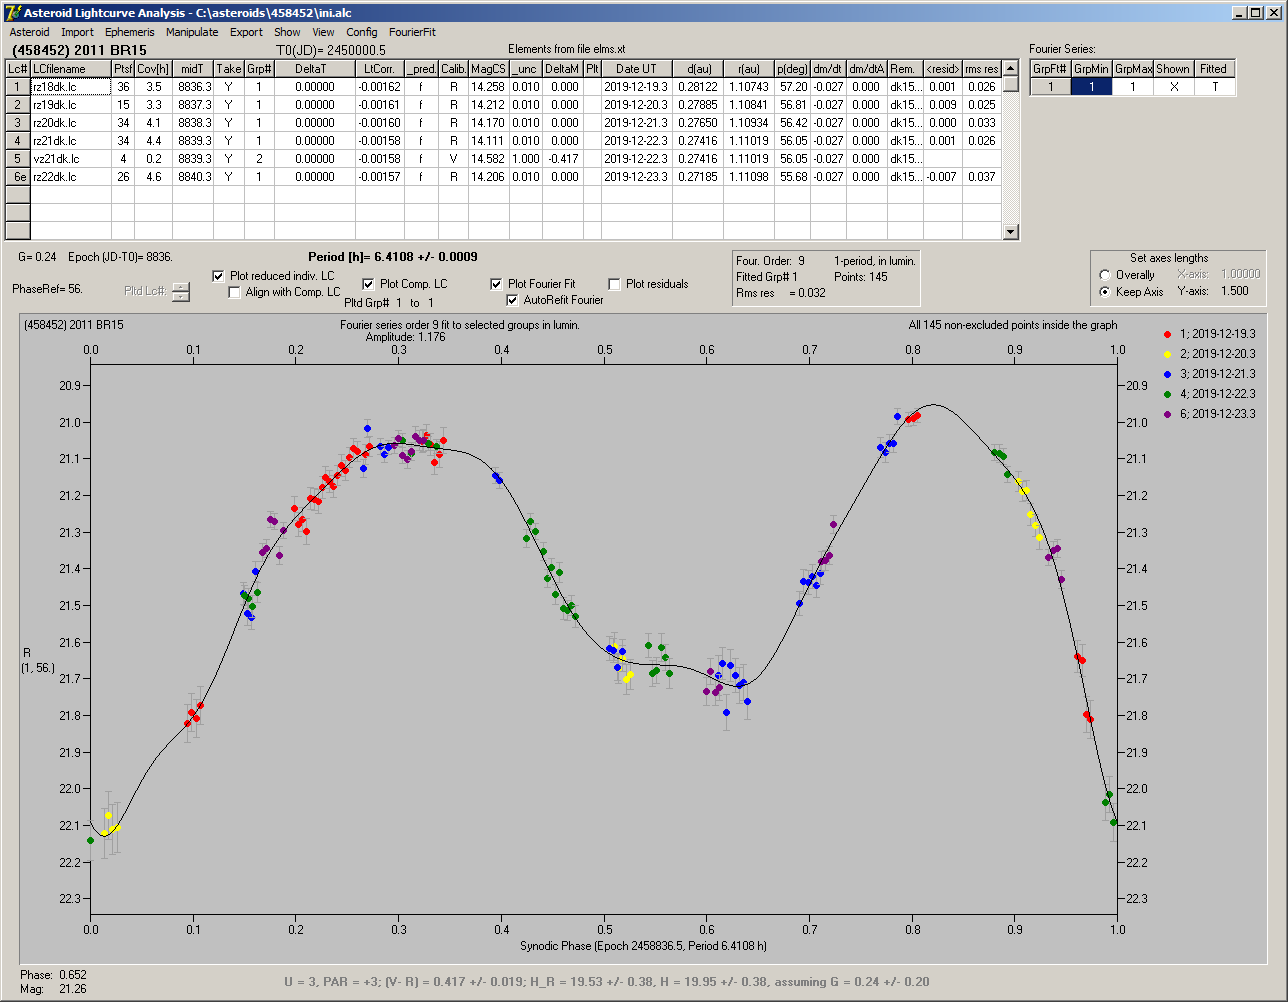The image size is (1288, 1002).
Task: Click the rz21dk.lc filename cell
Action: [x=70, y=141]
